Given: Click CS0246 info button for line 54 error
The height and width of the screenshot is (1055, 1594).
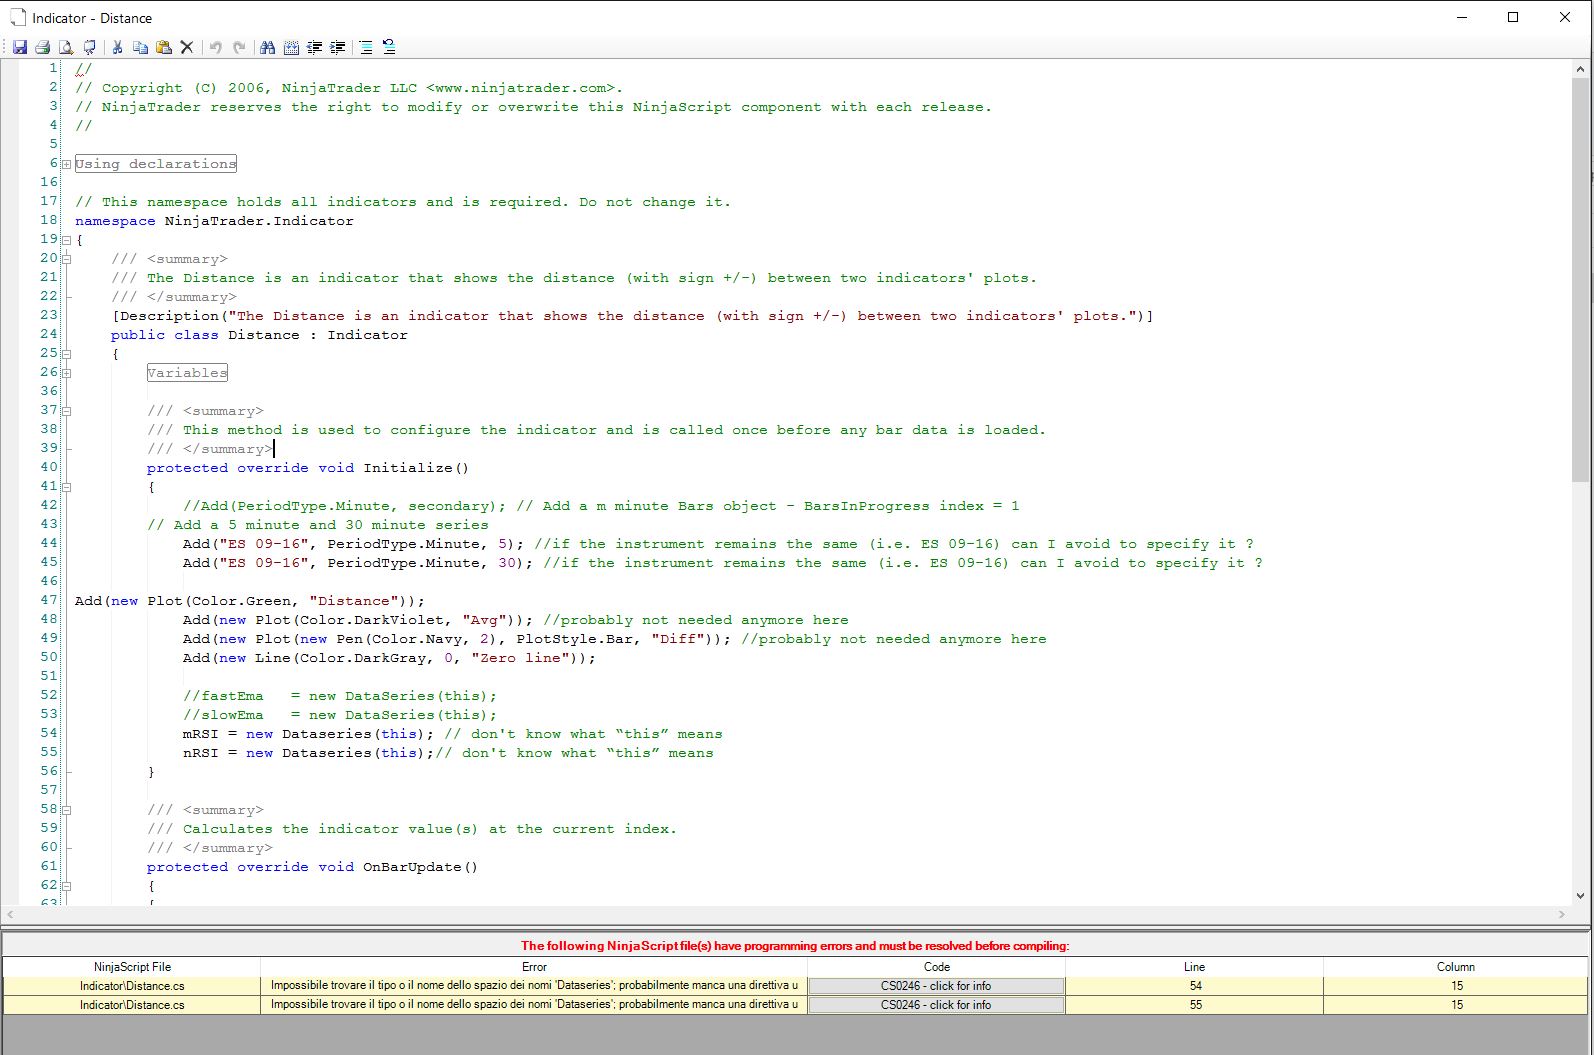Looking at the screenshot, I should [936, 986].
